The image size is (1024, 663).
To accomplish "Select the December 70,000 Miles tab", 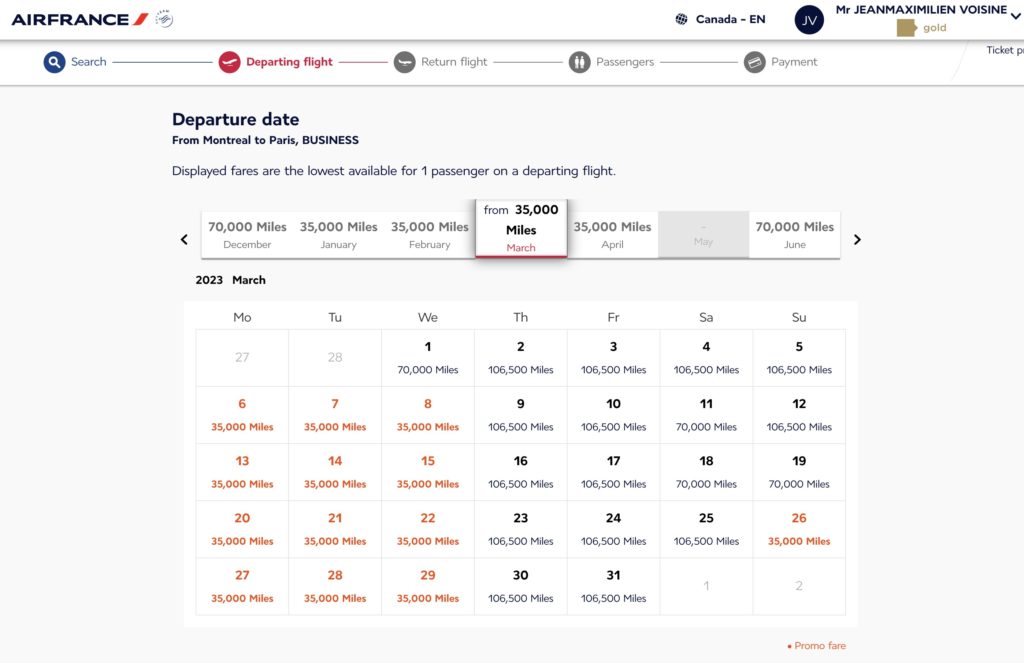I will point(247,235).
